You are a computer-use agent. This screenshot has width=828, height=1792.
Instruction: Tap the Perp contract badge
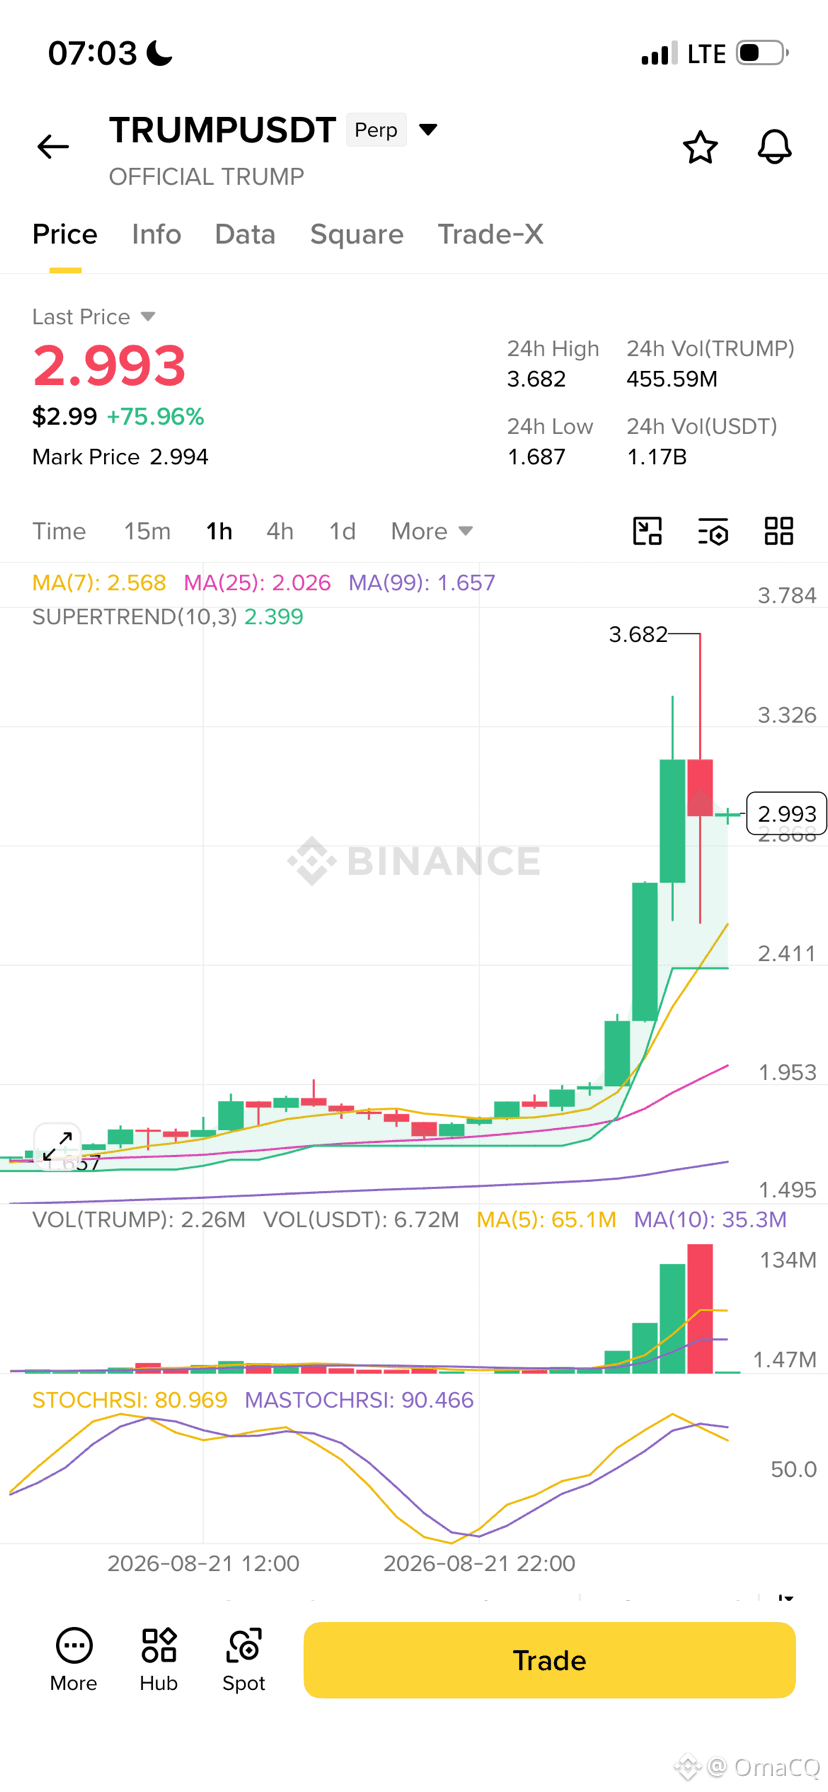point(376,130)
